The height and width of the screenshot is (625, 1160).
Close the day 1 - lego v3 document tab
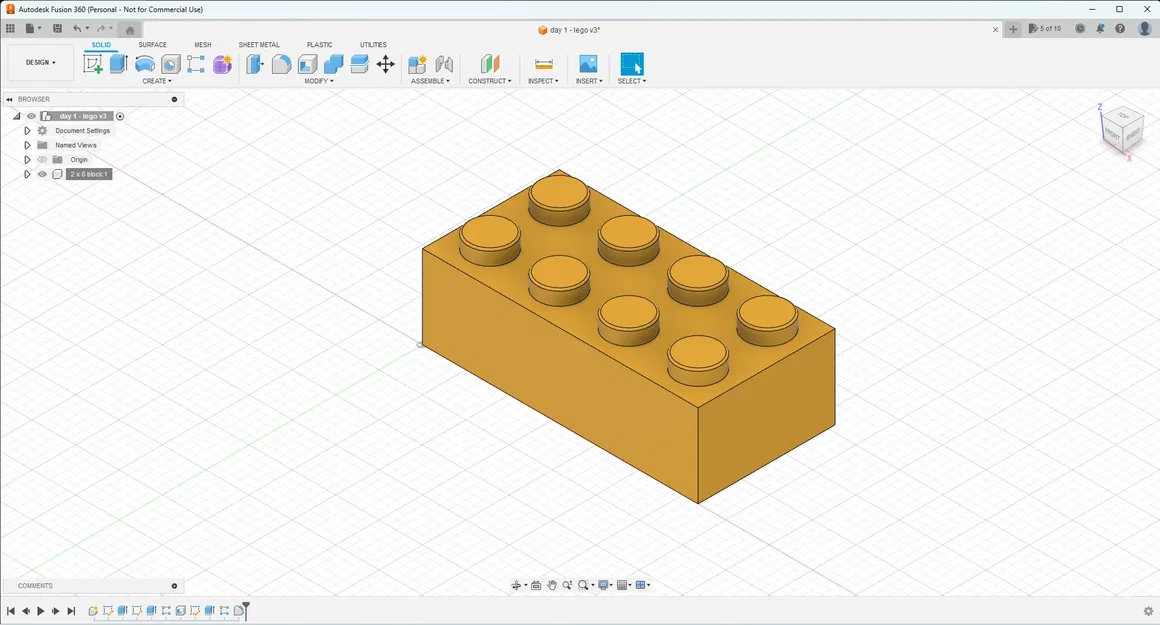(x=995, y=30)
